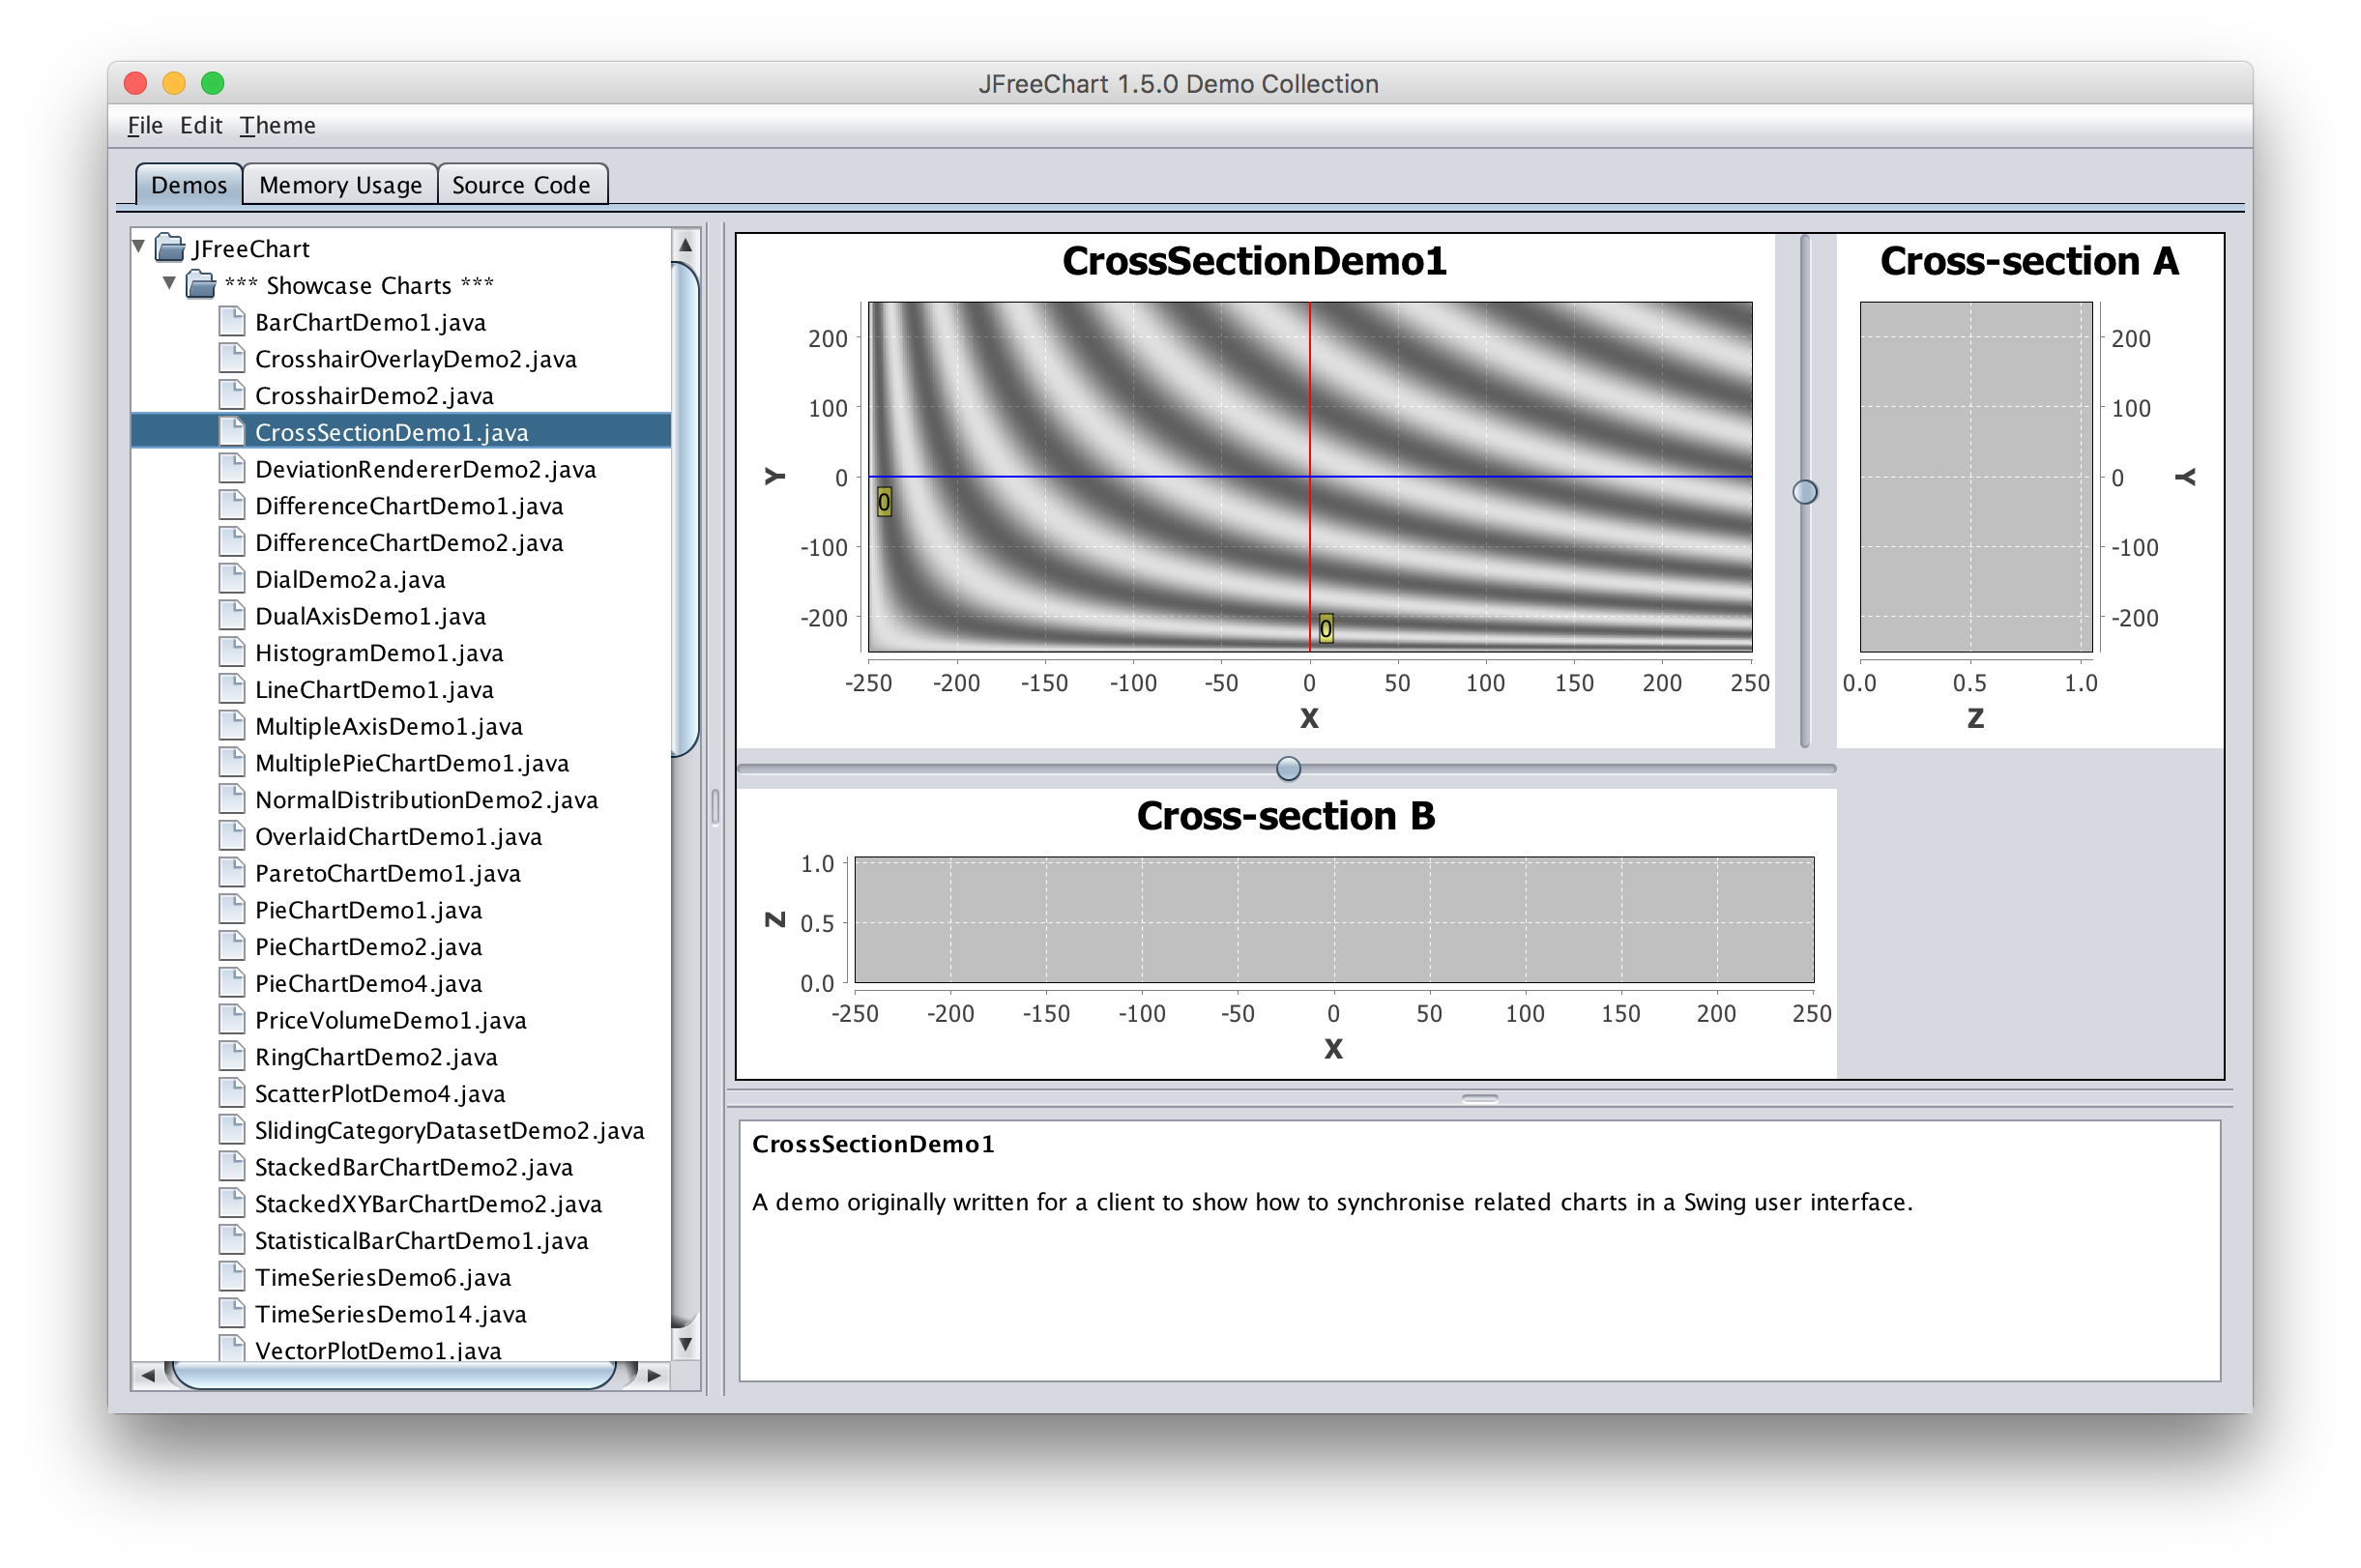Select VectorPlotDemo1.java in tree
The width and height of the screenshot is (2361, 1568).
point(378,1350)
